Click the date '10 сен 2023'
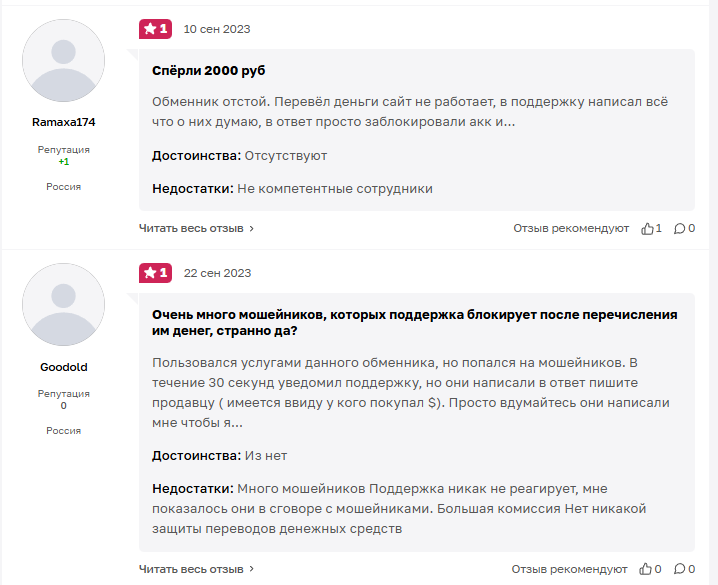Viewport: 718px width, 585px height. 217,29
